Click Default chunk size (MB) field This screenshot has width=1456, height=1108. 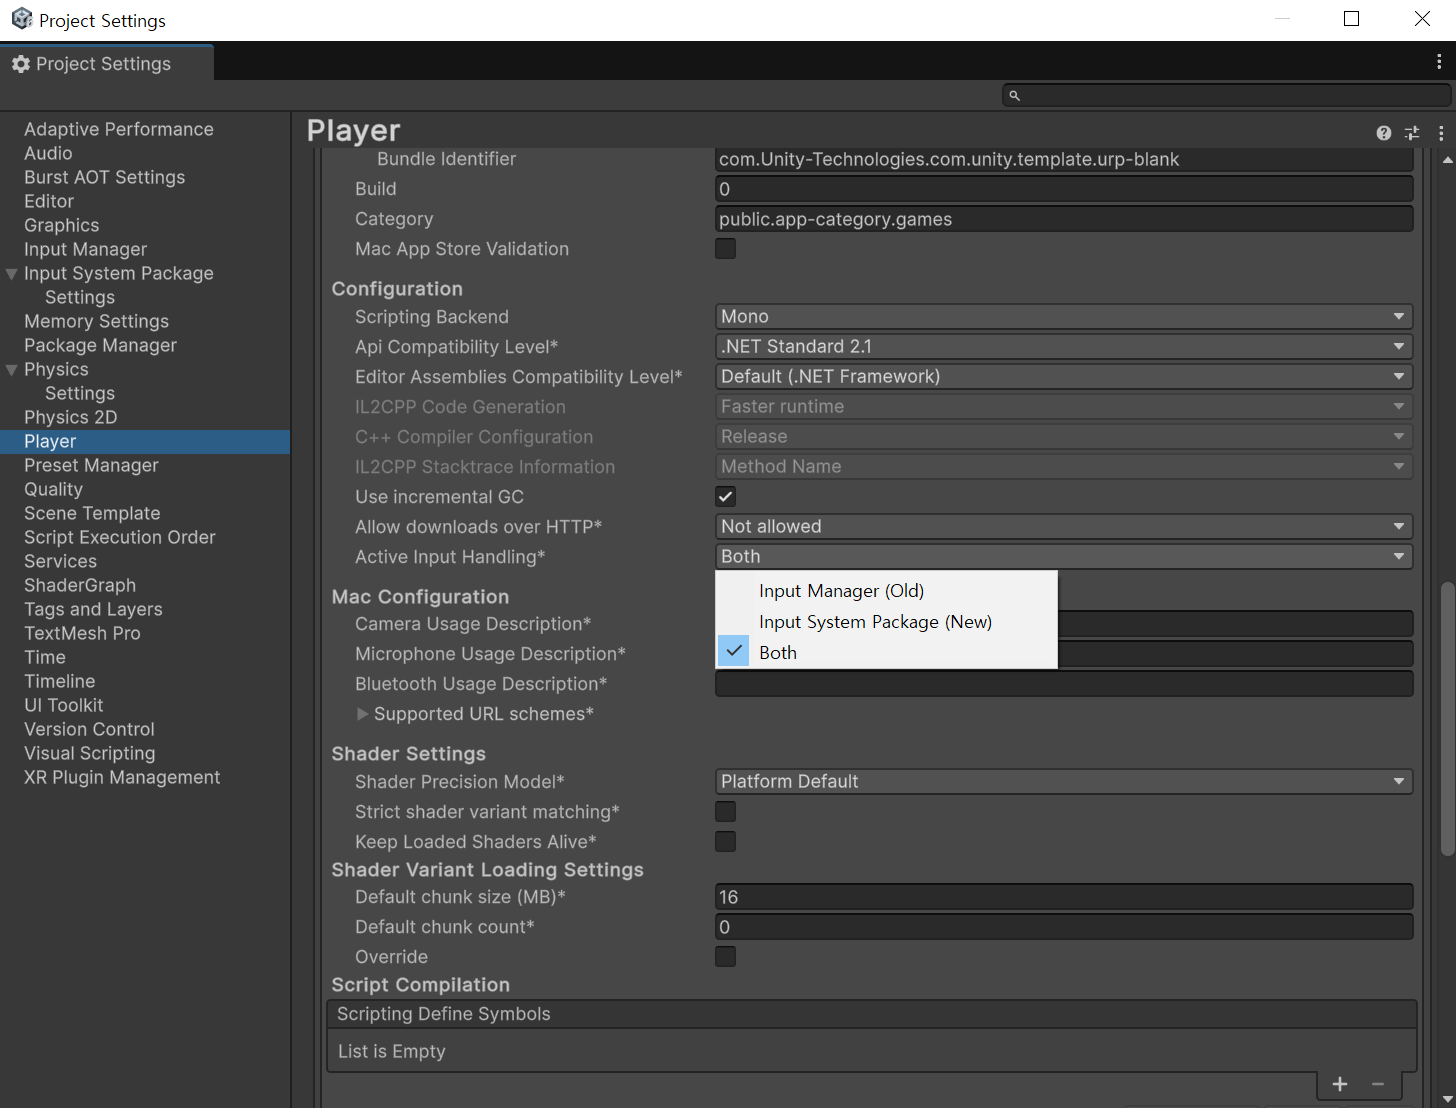pos(1064,897)
